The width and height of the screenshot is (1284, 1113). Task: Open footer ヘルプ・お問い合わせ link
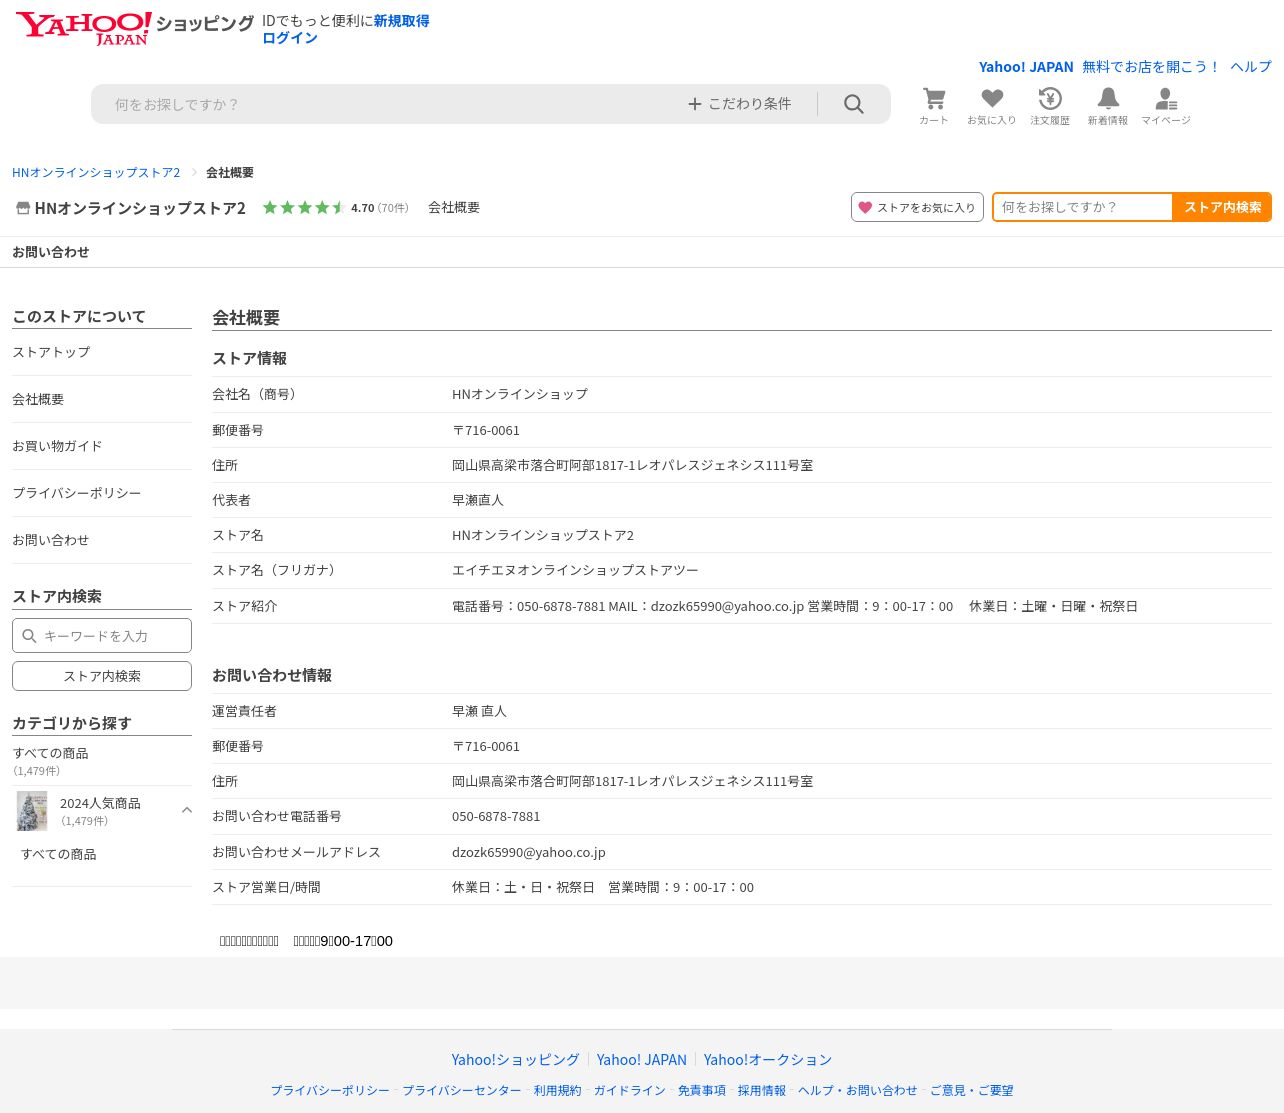point(858,1090)
